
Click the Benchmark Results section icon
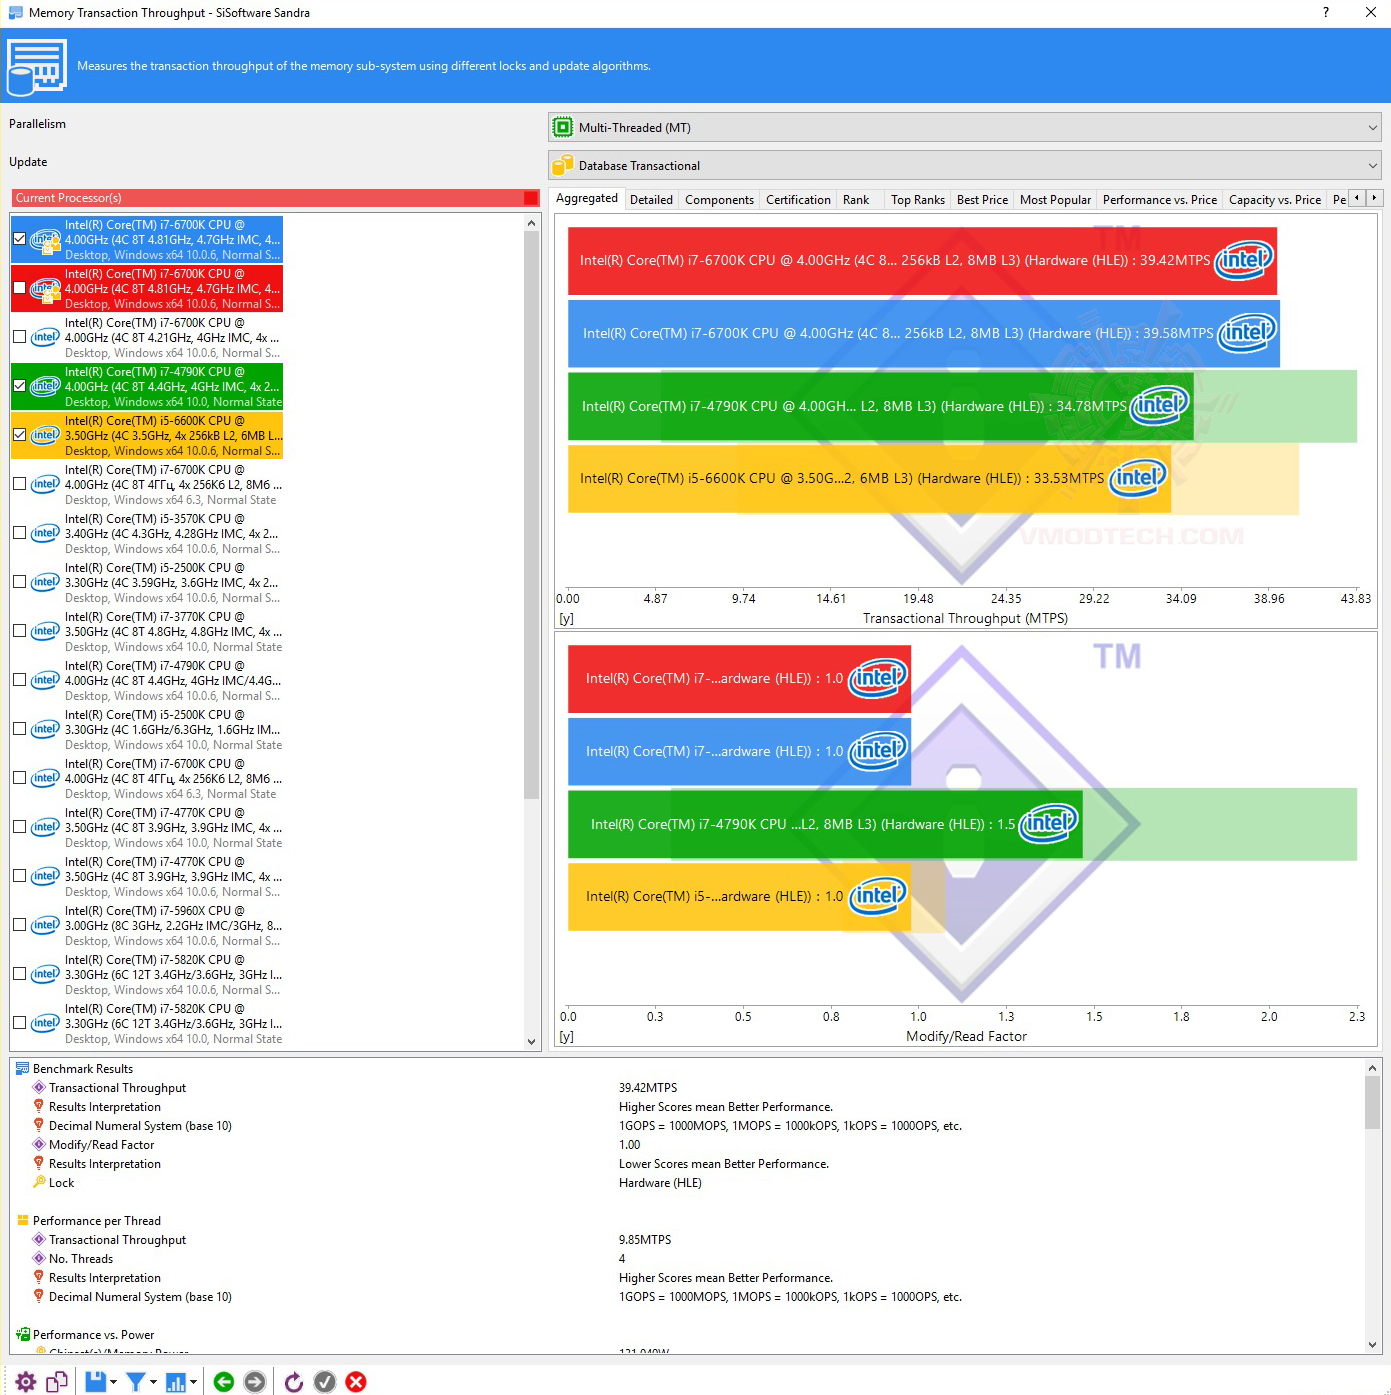(22, 1069)
